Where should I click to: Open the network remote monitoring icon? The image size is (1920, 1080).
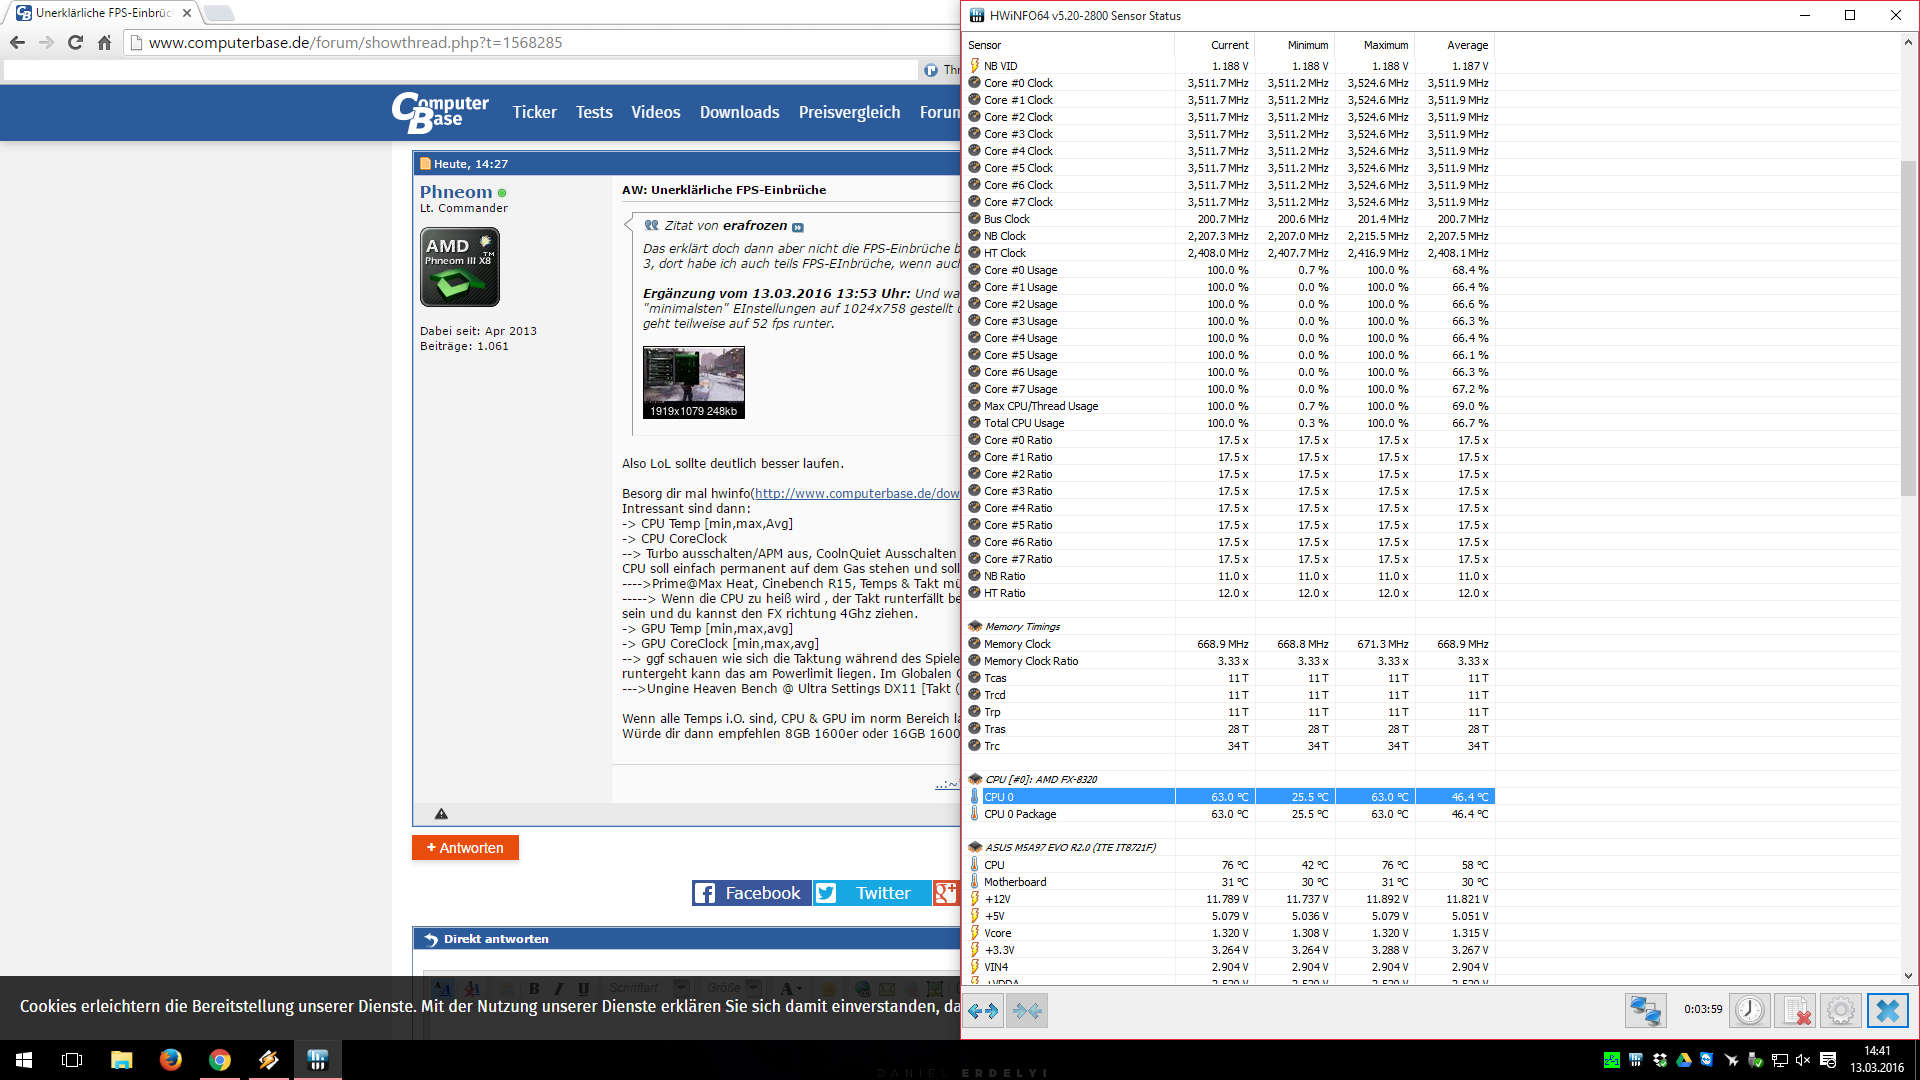click(x=1645, y=1011)
